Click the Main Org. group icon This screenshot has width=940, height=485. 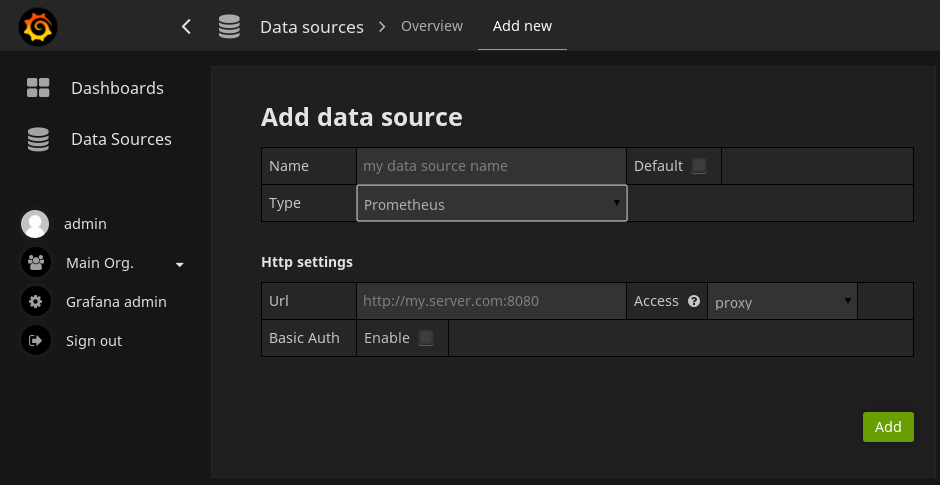coord(35,263)
